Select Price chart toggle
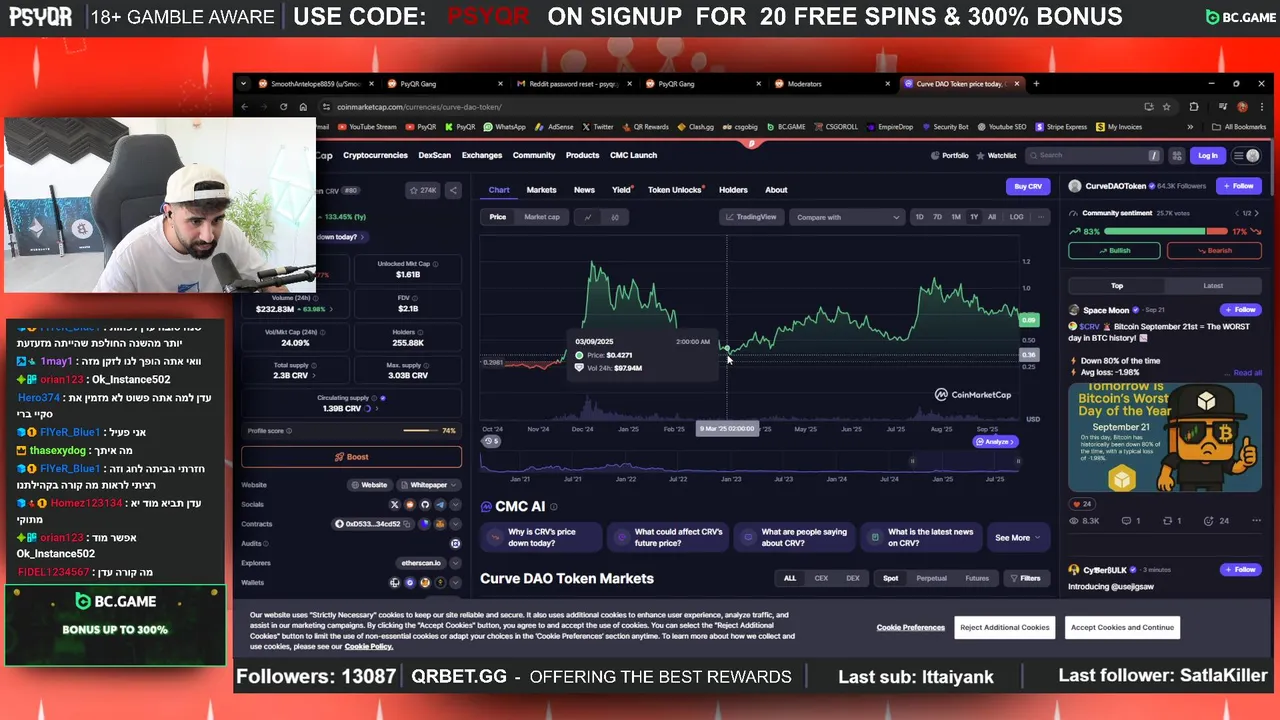The image size is (1280, 720). click(x=498, y=217)
